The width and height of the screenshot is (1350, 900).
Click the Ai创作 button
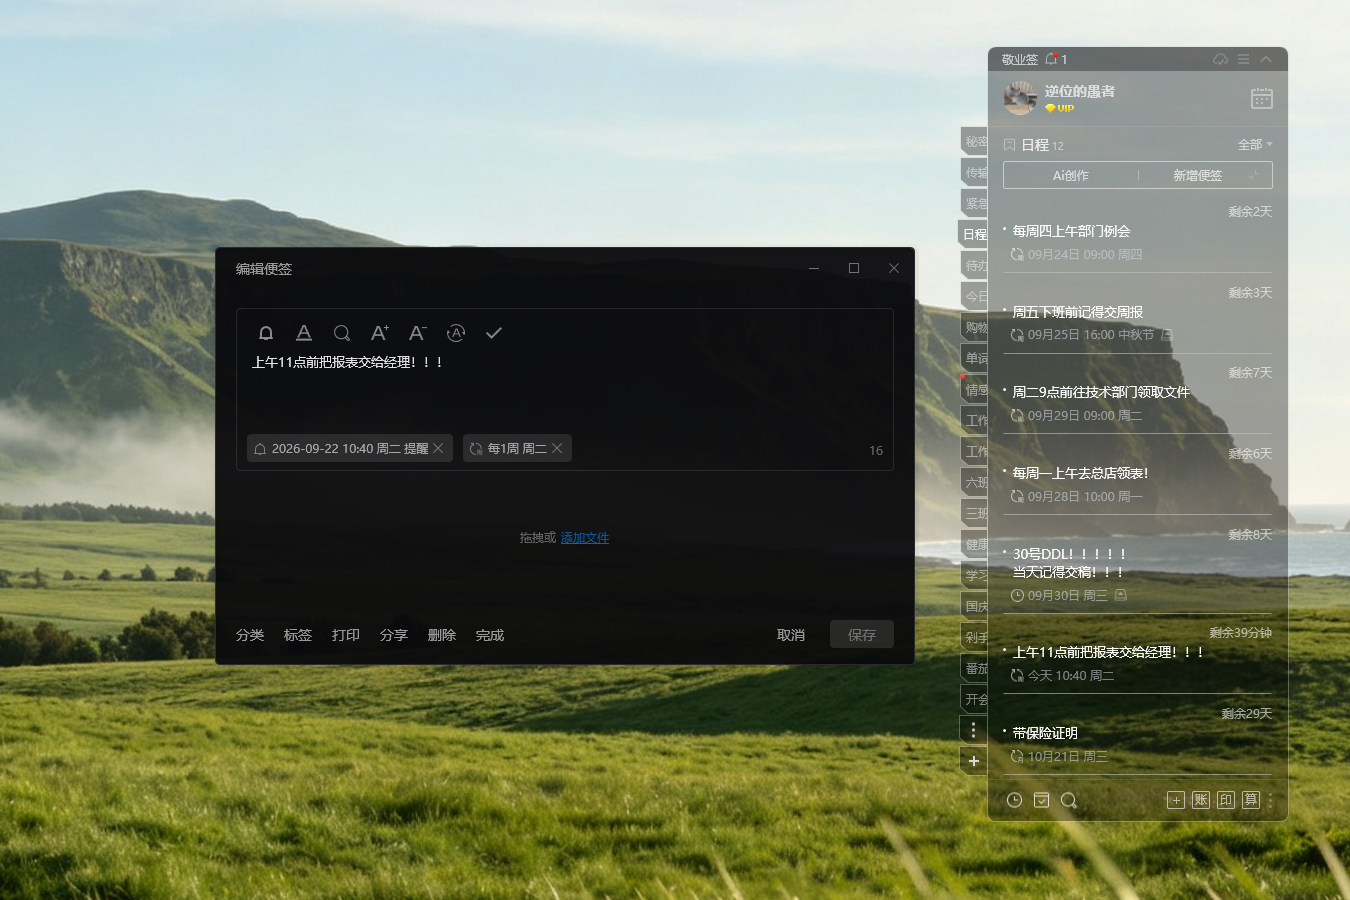click(1071, 175)
